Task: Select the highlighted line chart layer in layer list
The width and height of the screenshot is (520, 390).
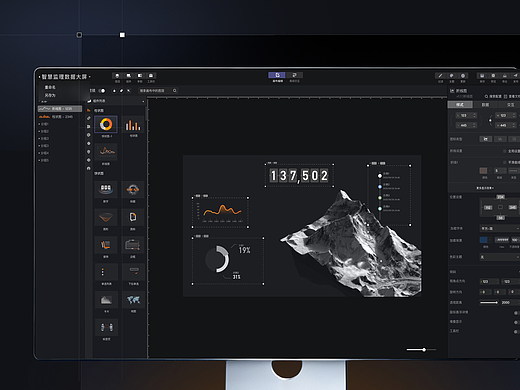Action: (60, 109)
